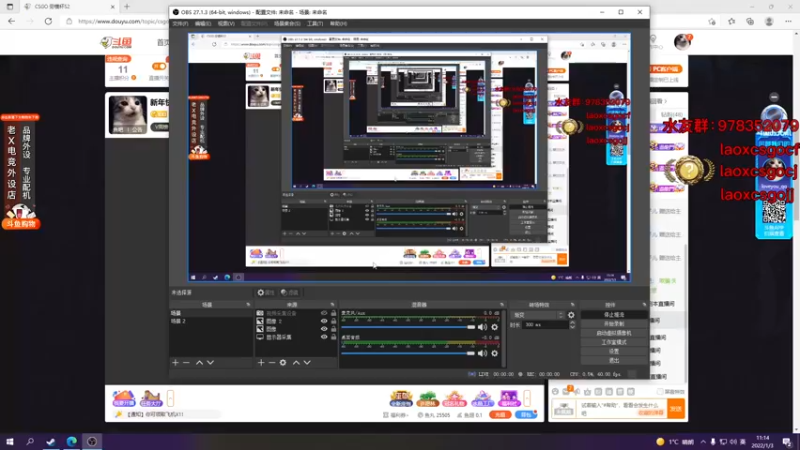Open the Windows Start menu

10,441
